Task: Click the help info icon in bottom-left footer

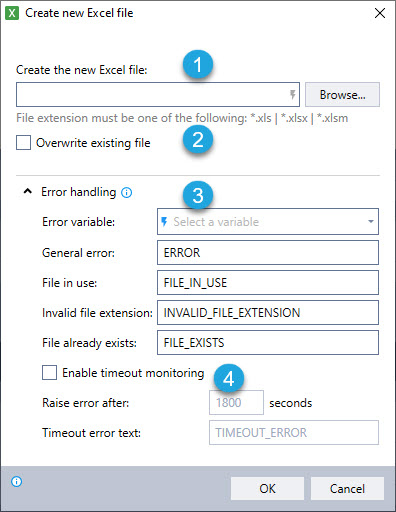Action: (16, 481)
